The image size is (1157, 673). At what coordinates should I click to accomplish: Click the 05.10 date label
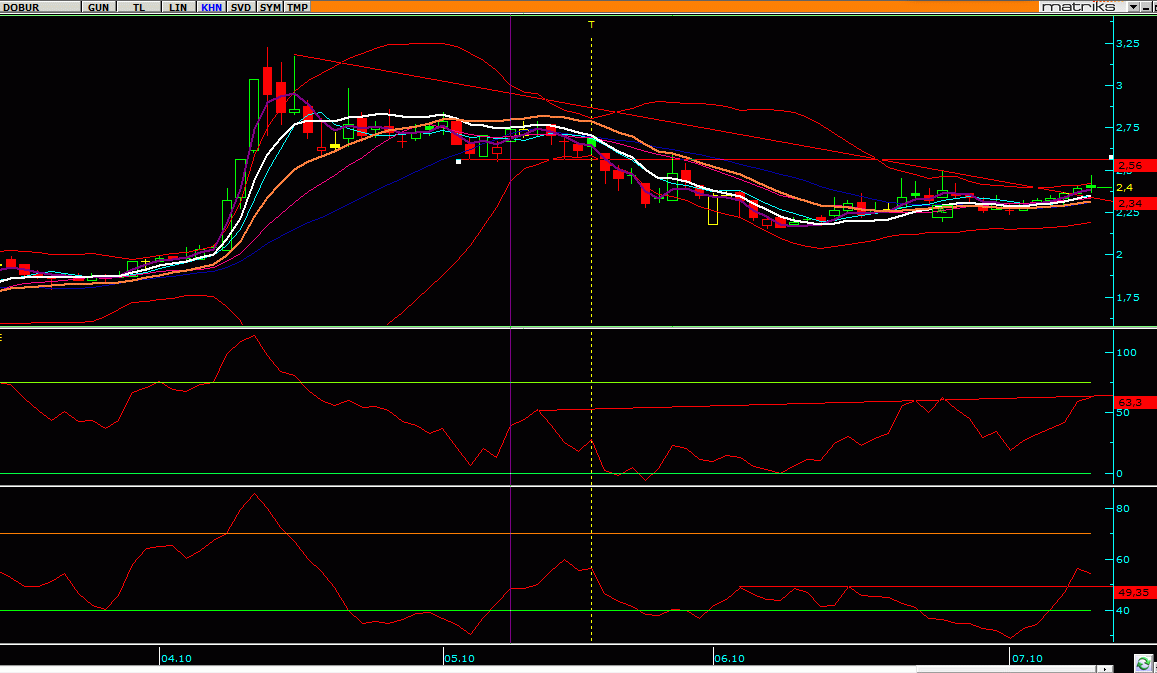460,658
